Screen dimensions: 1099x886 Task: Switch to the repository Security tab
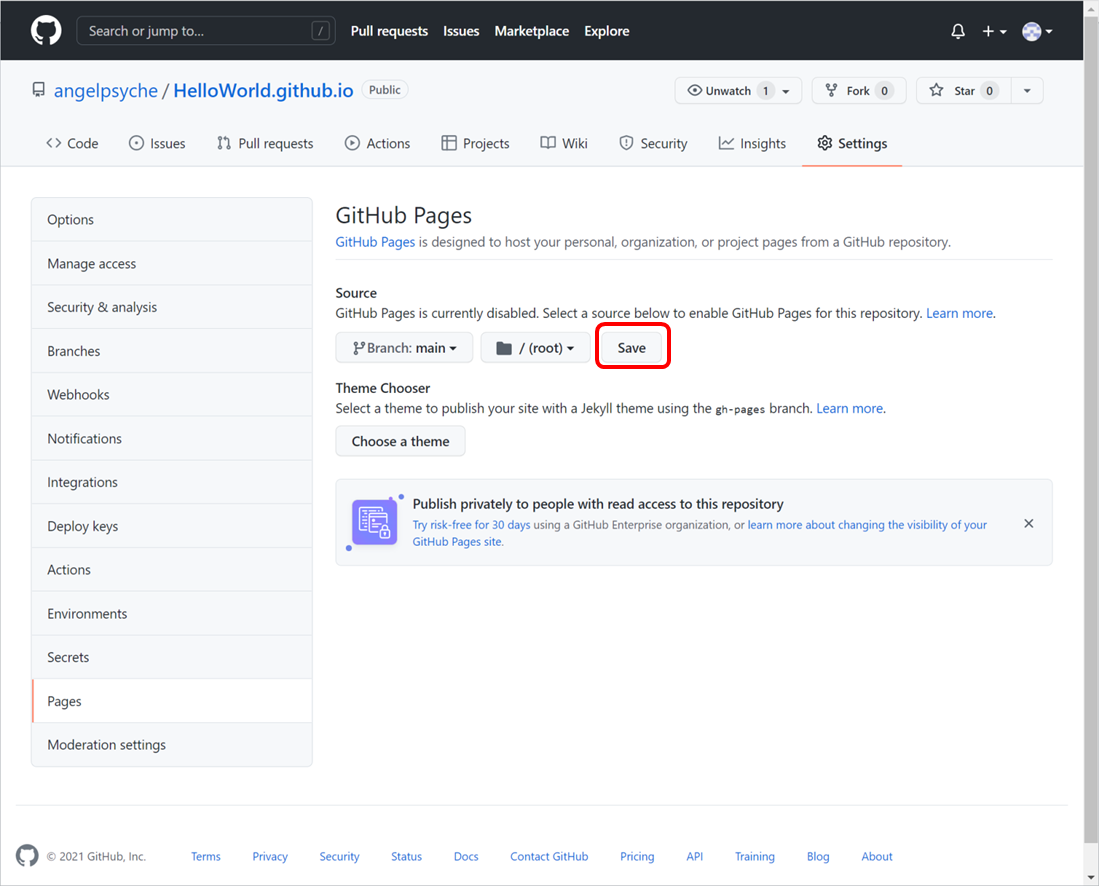653,143
